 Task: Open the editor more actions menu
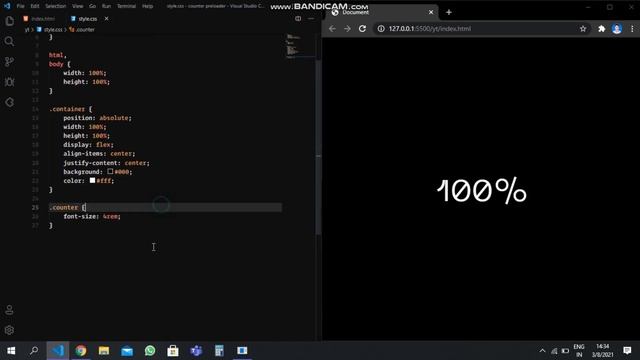pyautogui.click(x=311, y=18)
